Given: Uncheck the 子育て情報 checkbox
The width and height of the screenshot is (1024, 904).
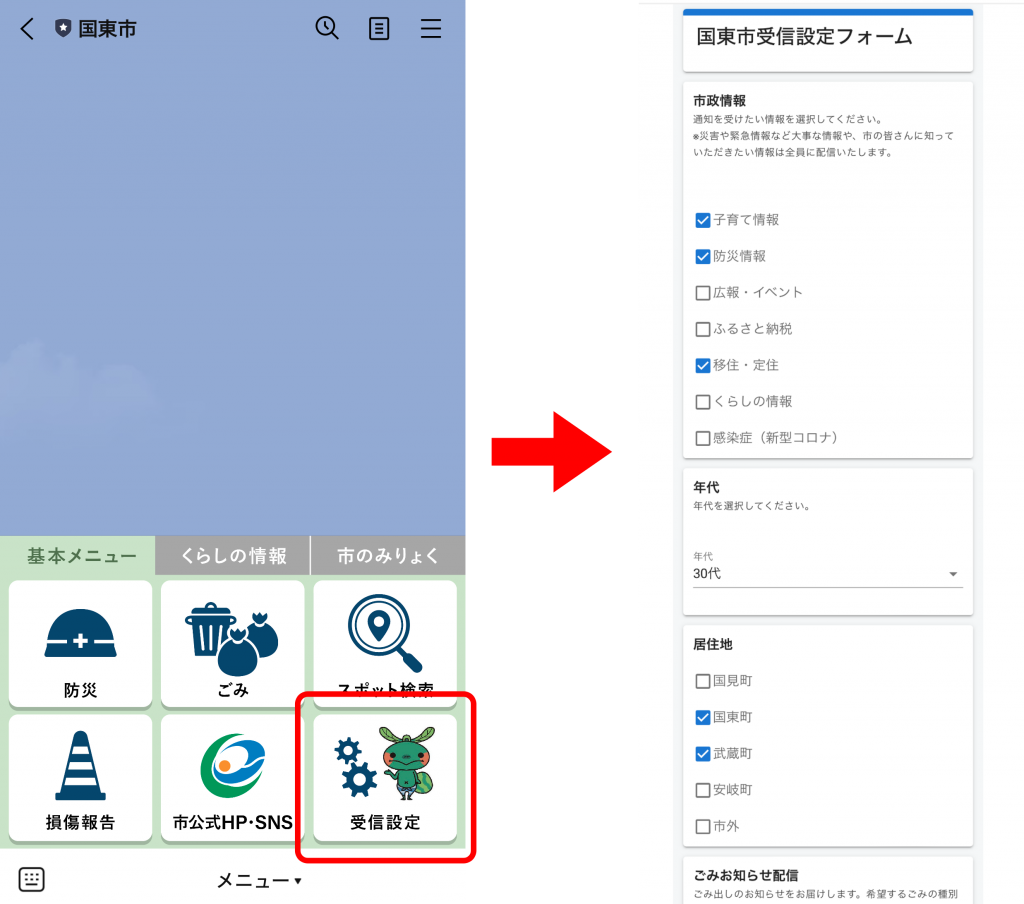Looking at the screenshot, I should click(703, 220).
